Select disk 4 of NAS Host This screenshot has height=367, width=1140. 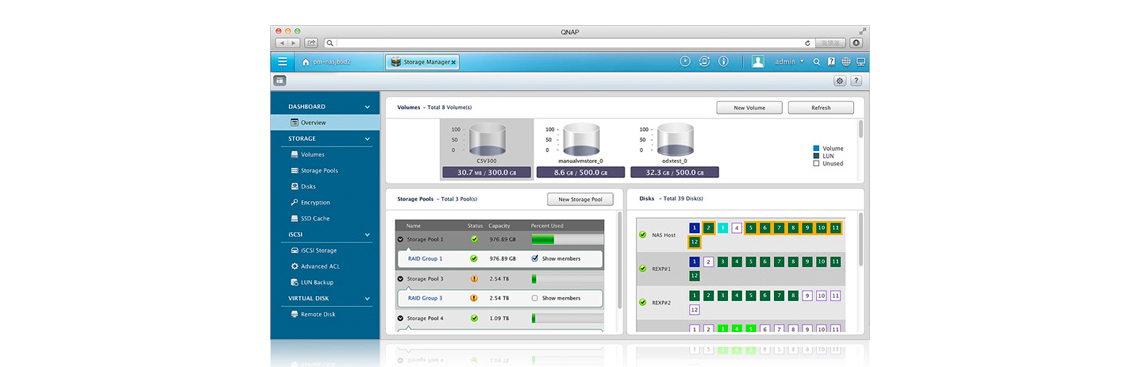click(x=736, y=227)
